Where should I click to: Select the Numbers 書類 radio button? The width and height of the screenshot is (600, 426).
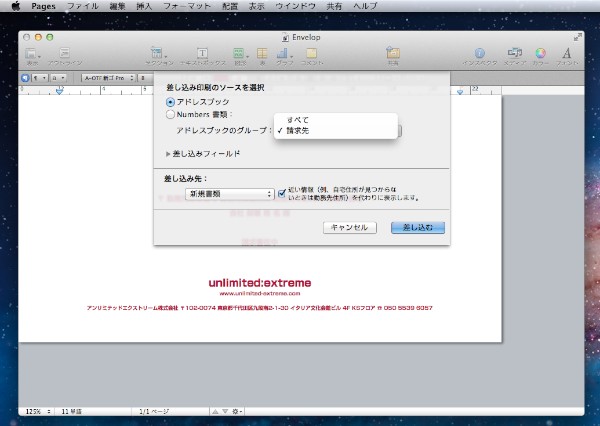tap(171, 114)
